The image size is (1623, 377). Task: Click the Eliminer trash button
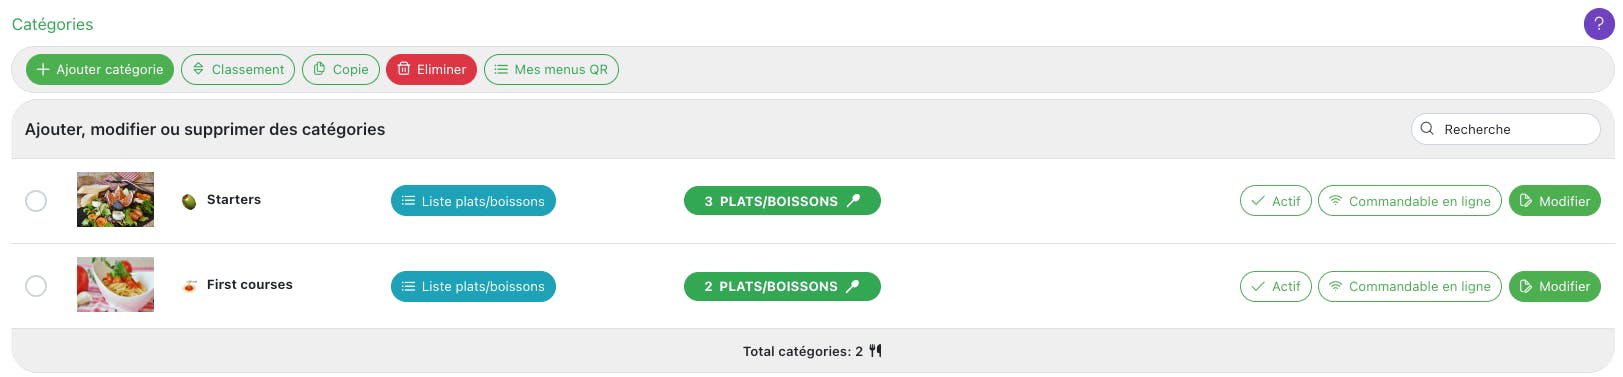(431, 69)
